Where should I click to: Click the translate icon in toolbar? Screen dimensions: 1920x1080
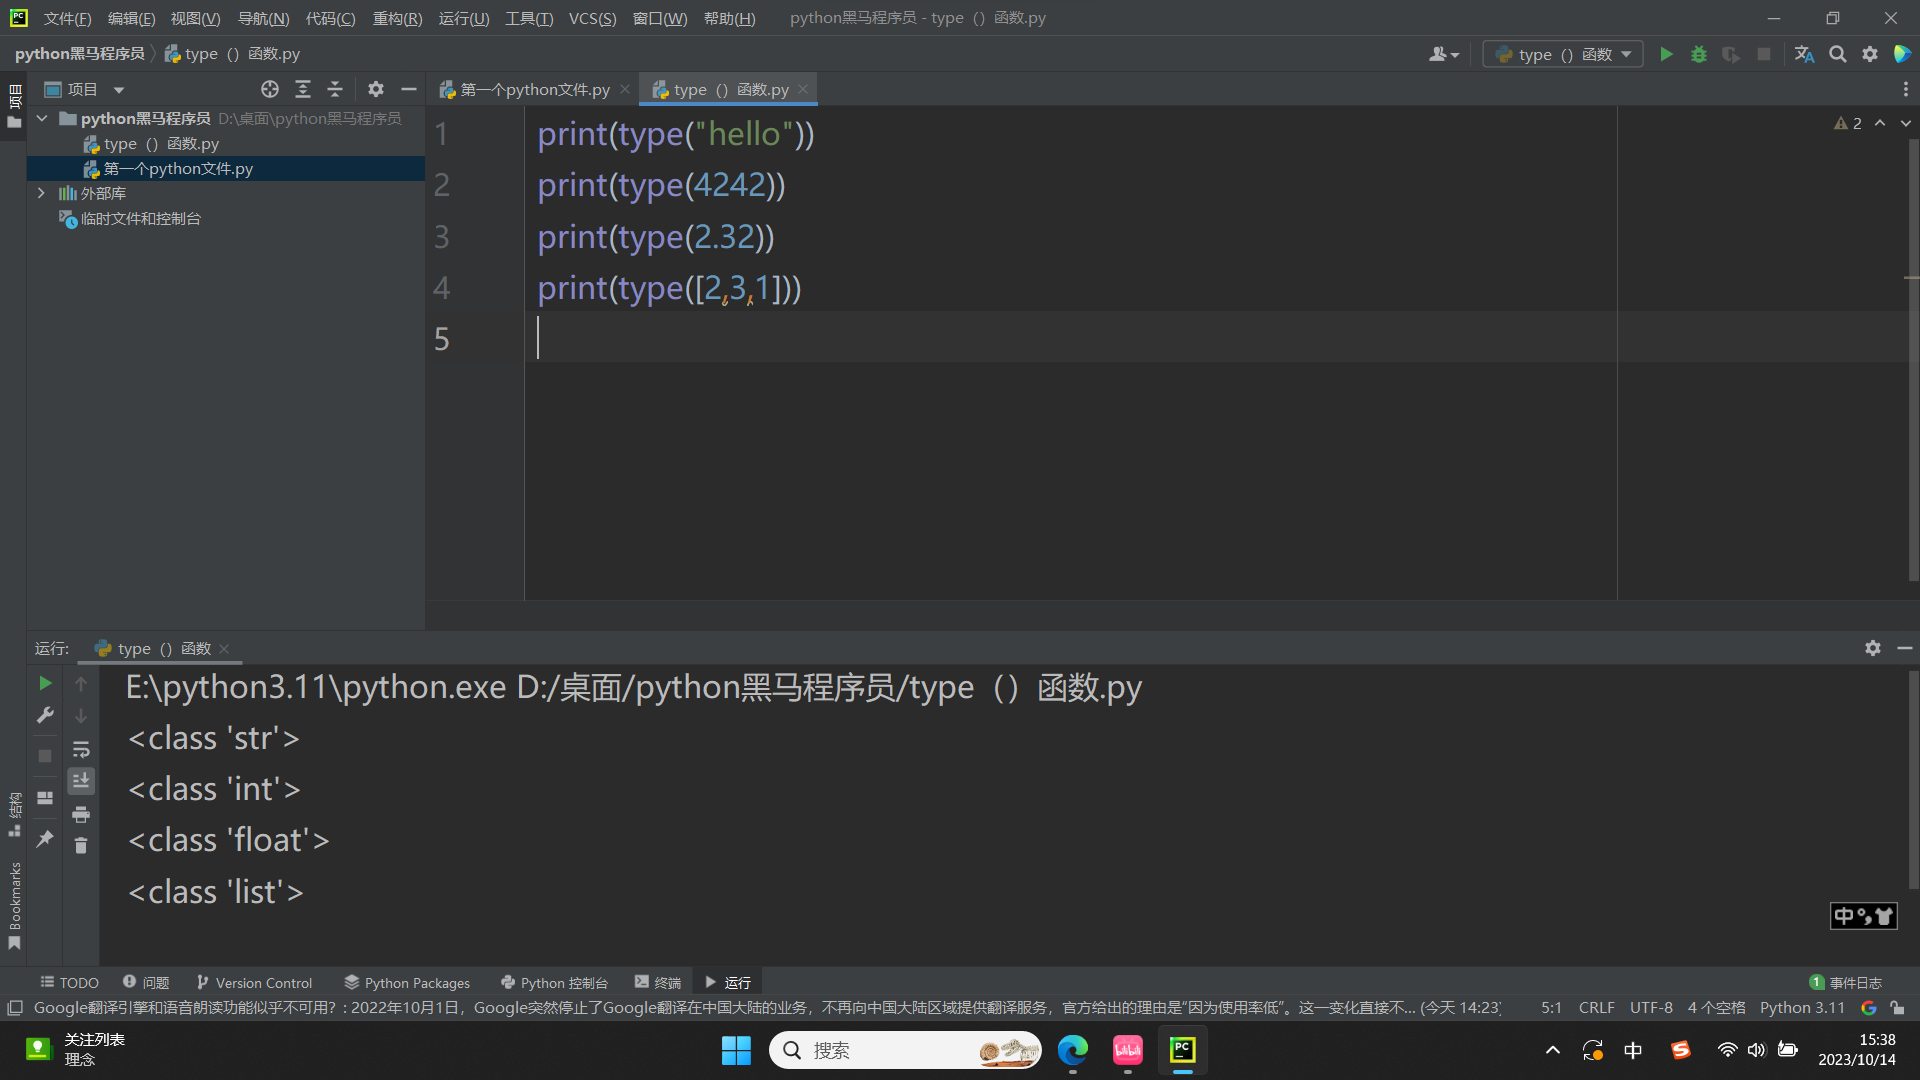[x=1804, y=54]
